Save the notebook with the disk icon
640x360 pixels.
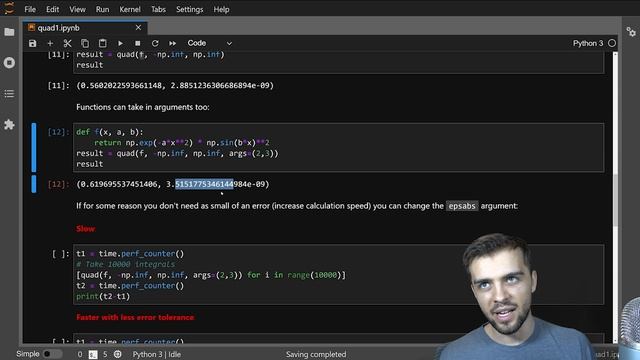coord(32,43)
